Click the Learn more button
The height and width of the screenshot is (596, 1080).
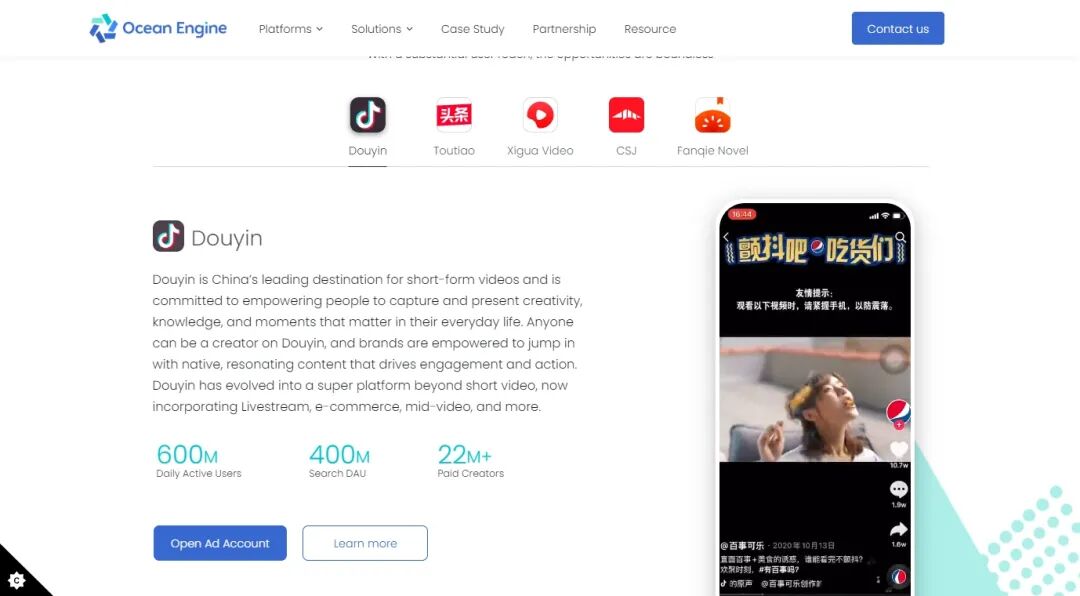point(365,543)
